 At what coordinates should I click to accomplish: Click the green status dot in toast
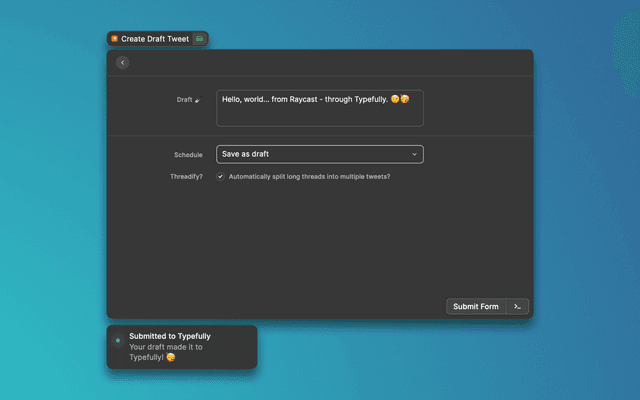[118, 340]
